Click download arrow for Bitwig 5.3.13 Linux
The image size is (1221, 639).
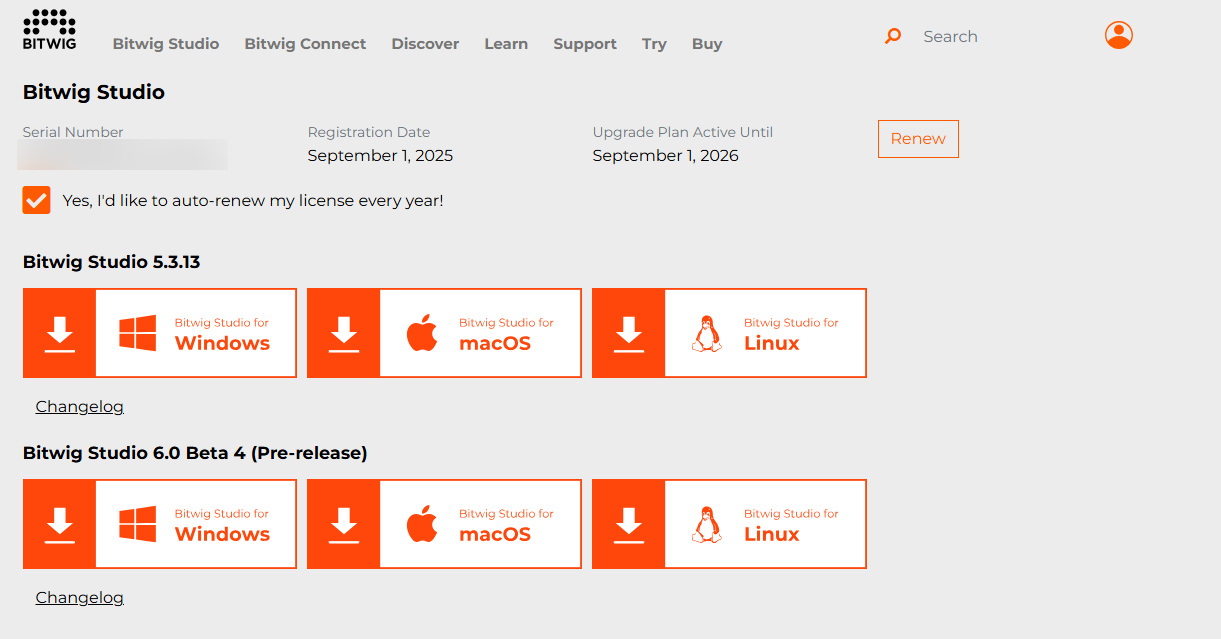click(628, 333)
